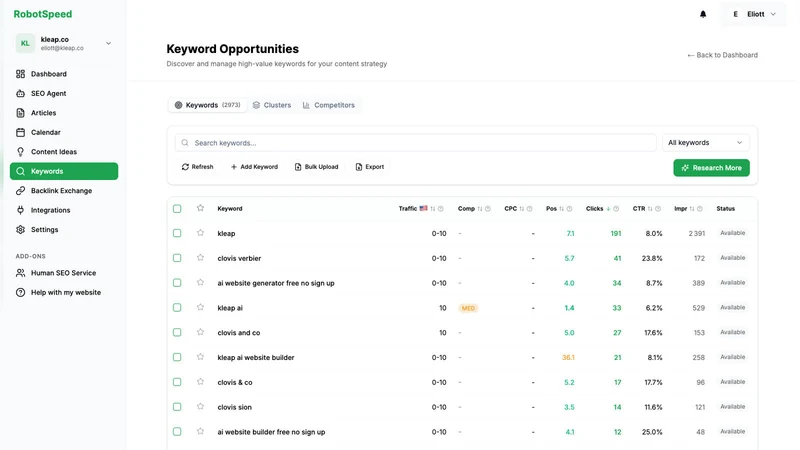The height and width of the screenshot is (450, 800).
Task: Open the All keywords filter dropdown
Action: coord(706,143)
